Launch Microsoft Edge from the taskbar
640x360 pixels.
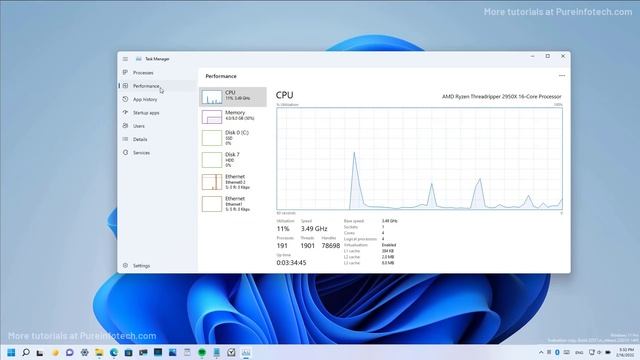[114, 352]
